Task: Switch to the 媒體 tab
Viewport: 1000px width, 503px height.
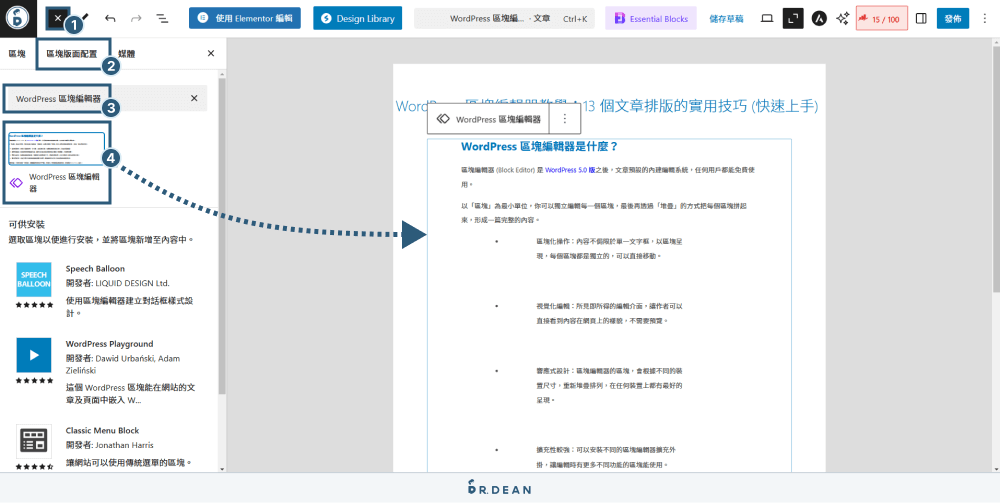Action: pyautogui.click(x=126, y=54)
